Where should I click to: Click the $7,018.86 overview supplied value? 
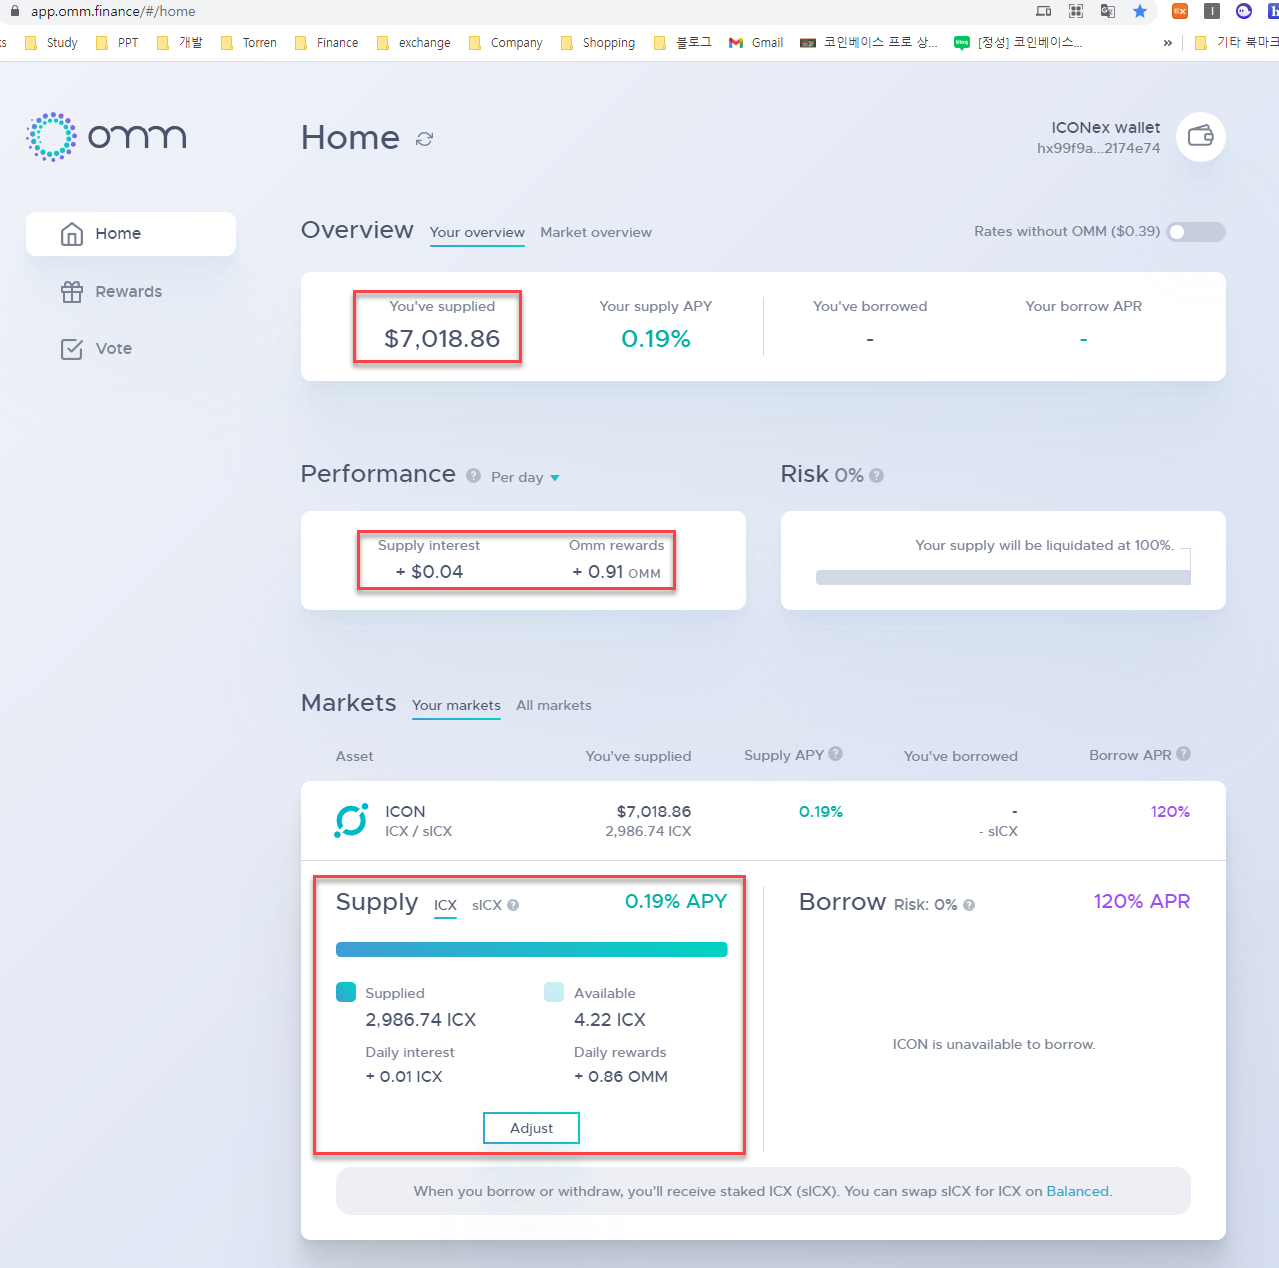[x=442, y=339]
